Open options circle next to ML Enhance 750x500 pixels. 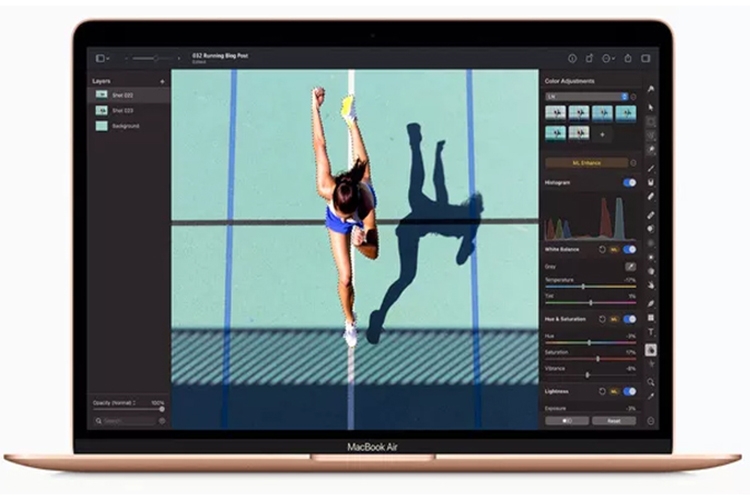633,163
